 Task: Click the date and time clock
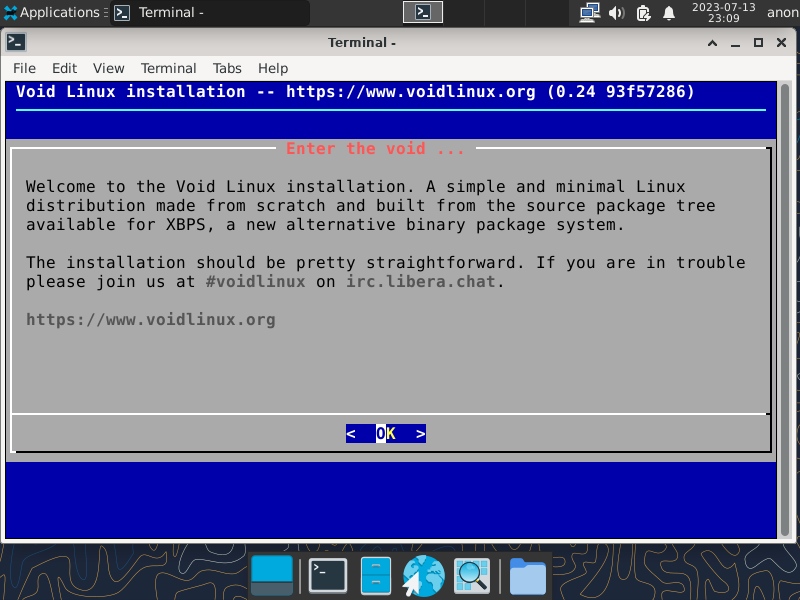[x=723, y=12]
